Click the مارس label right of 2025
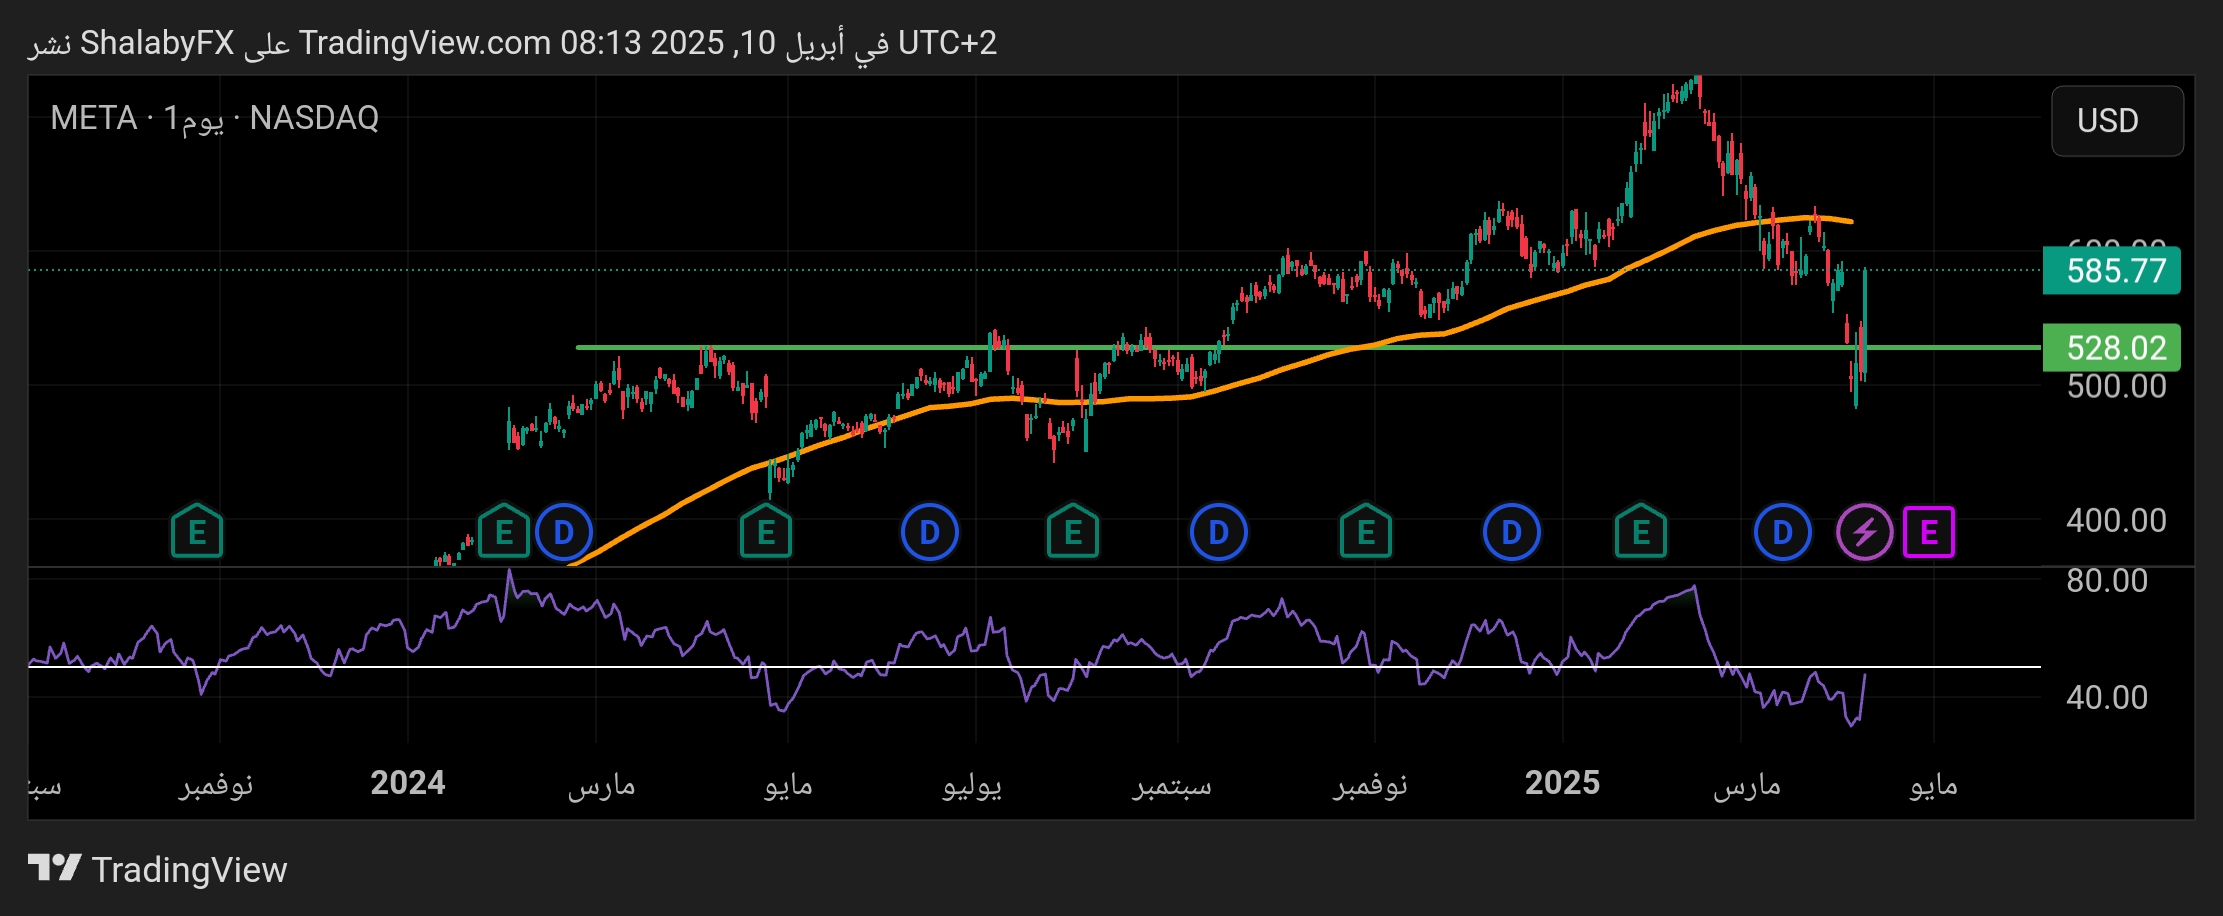2223x916 pixels. click(x=1747, y=786)
